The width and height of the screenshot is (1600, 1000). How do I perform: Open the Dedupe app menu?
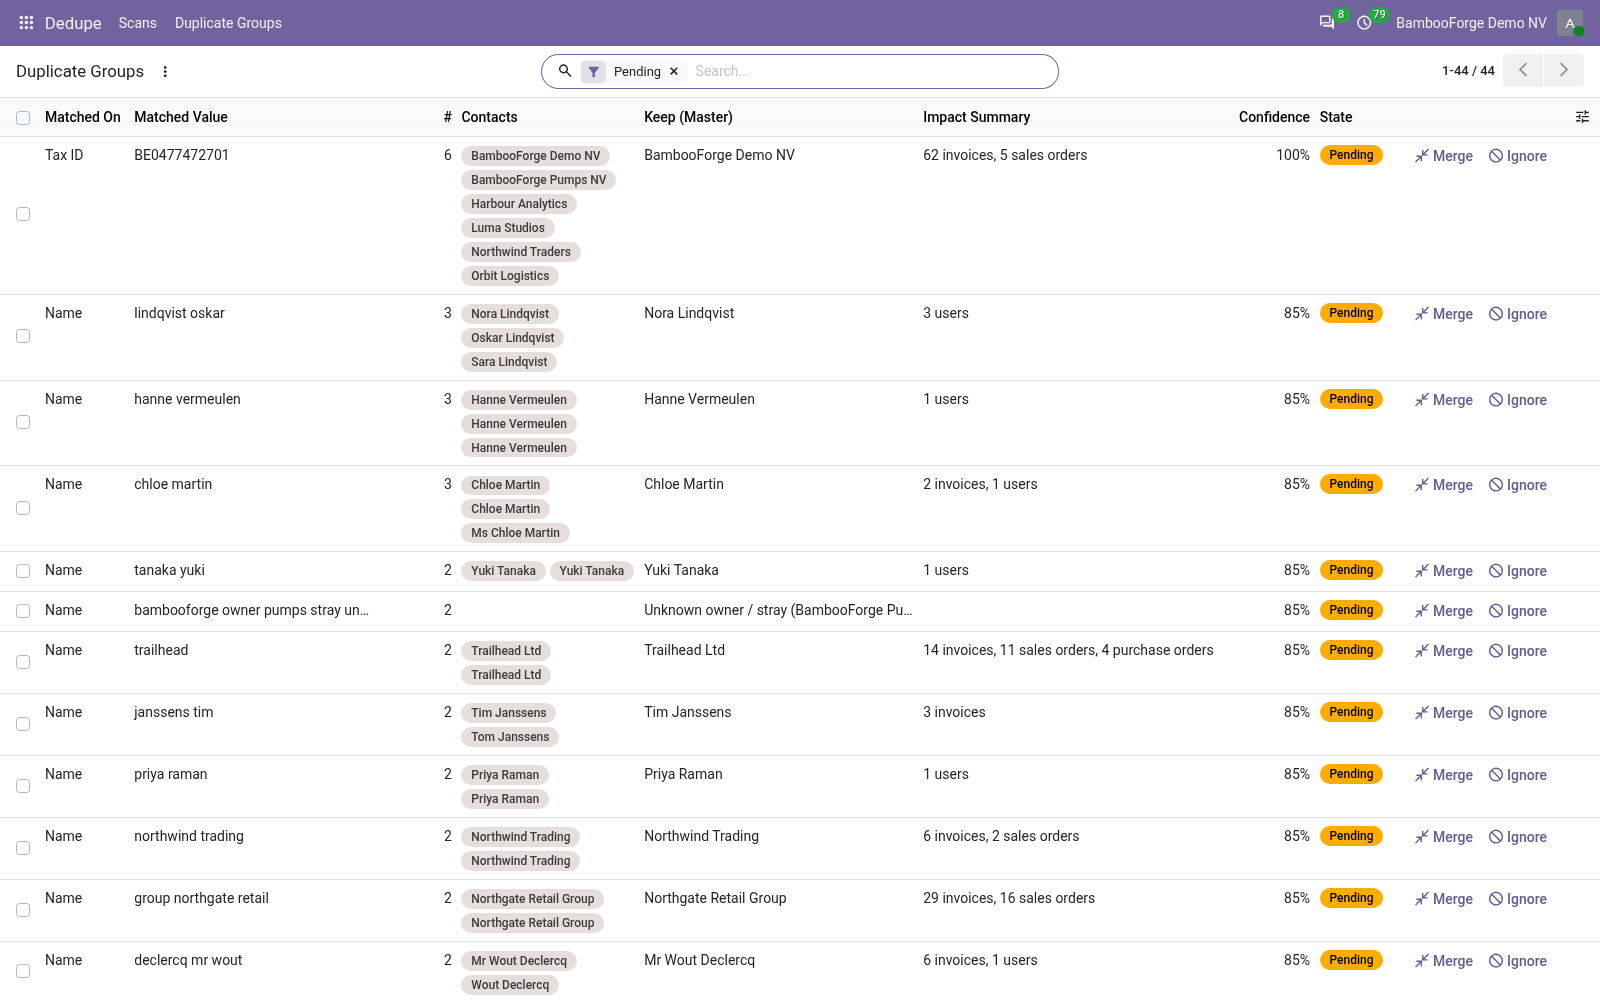[73, 23]
